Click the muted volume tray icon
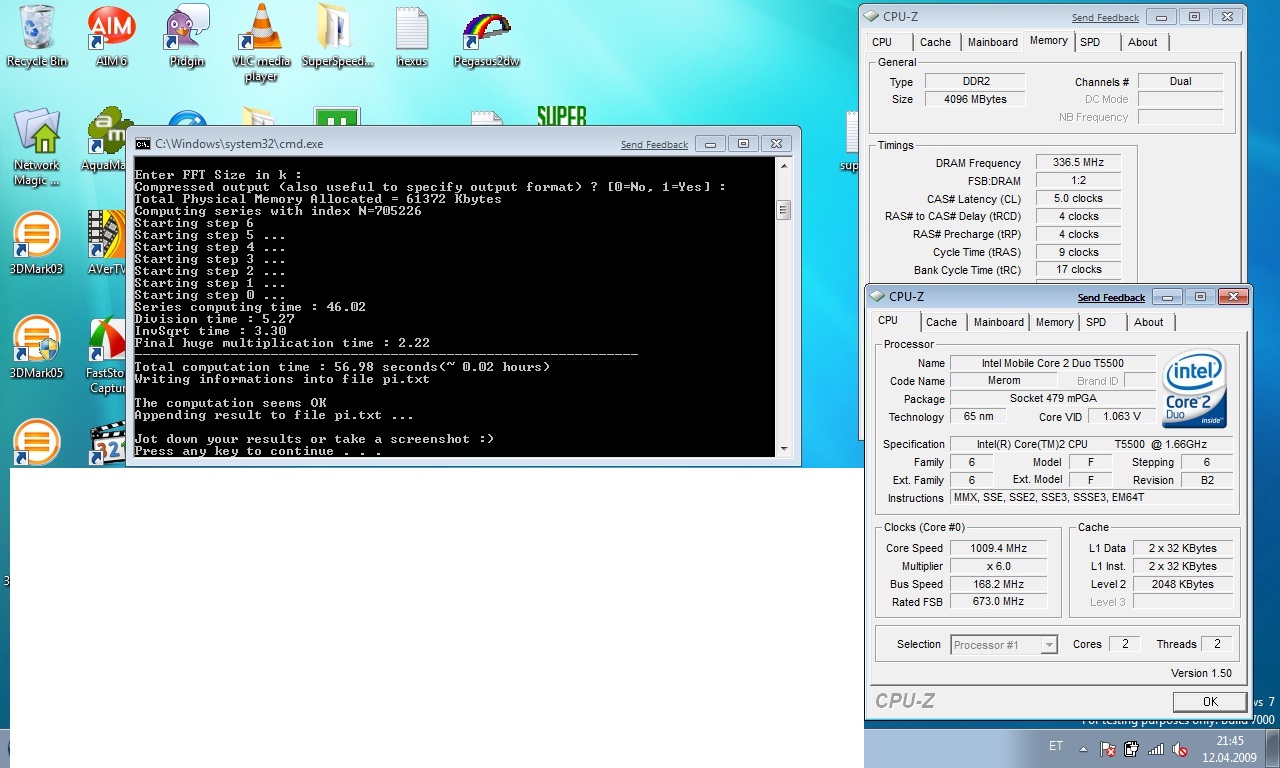Image resolution: width=1280 pixels, height=768 pixels. click(1180, 748)
